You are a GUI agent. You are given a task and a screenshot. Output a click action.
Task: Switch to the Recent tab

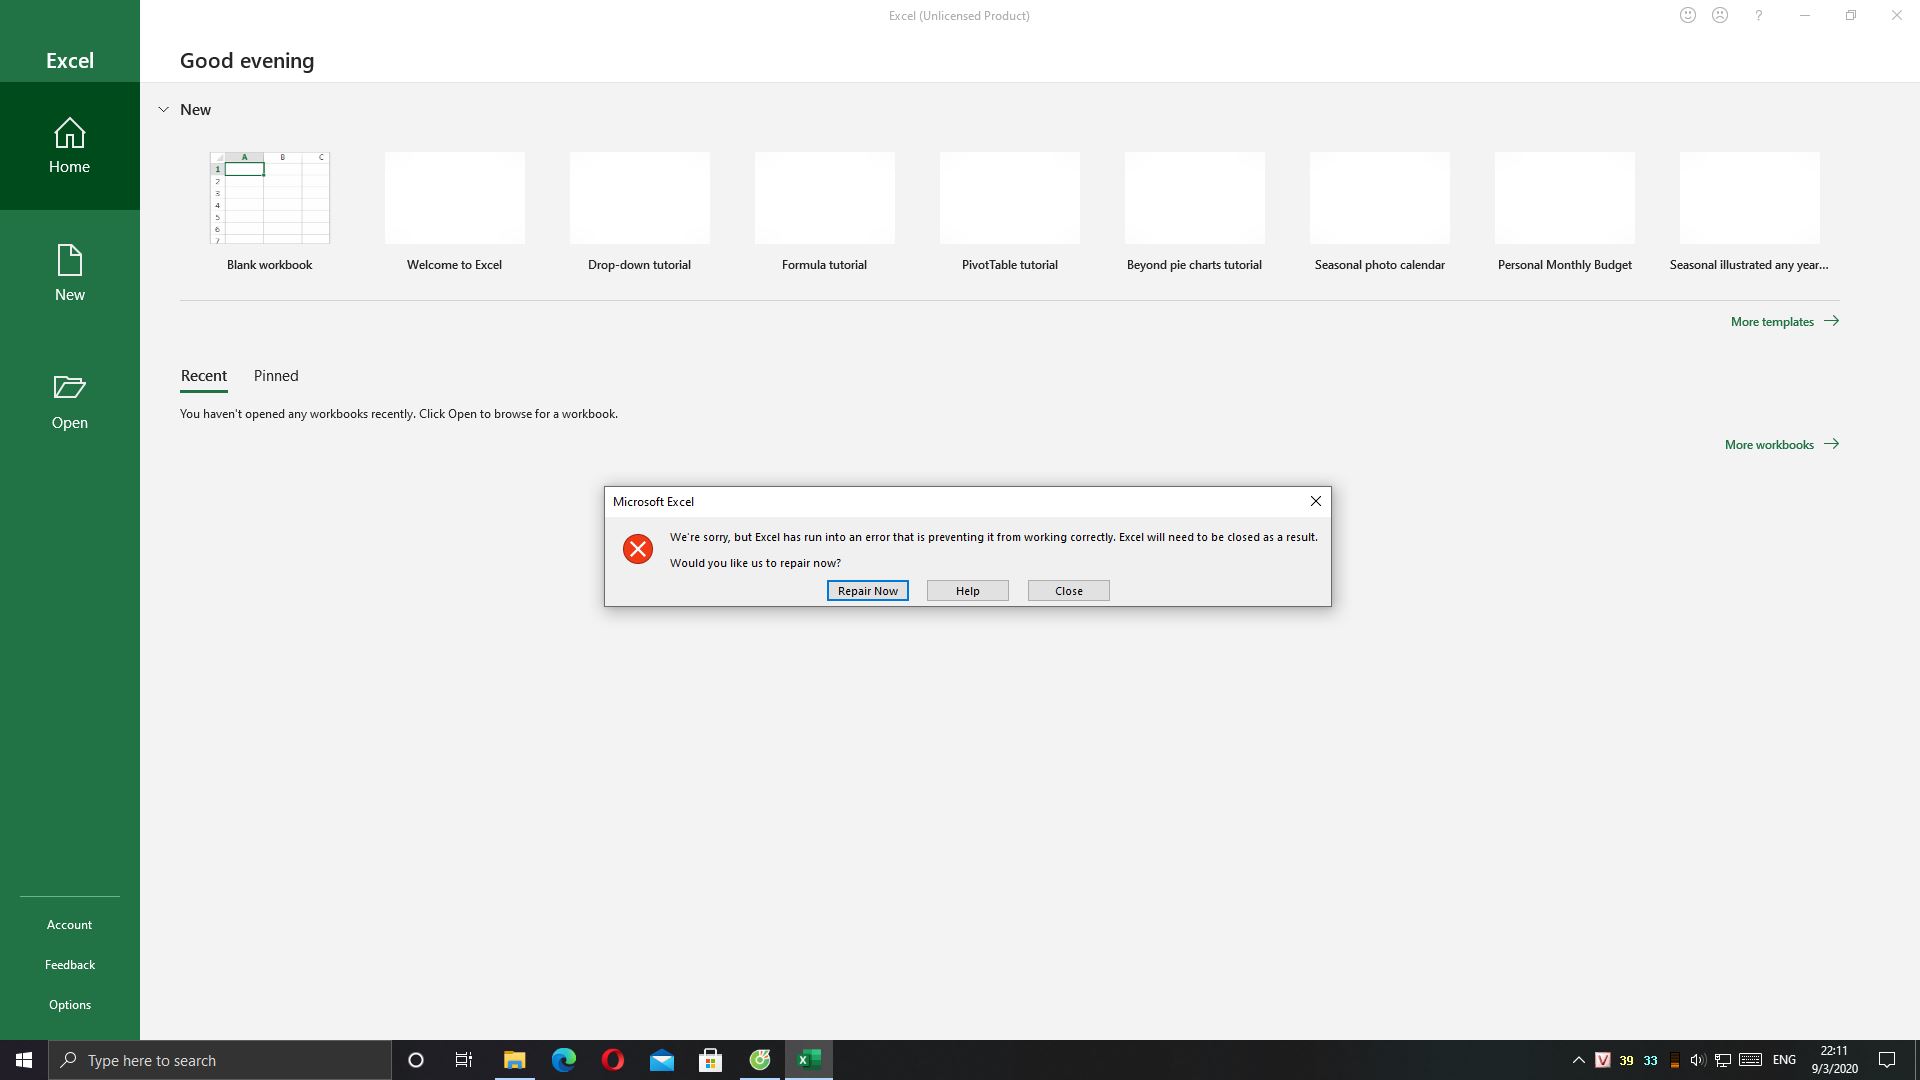click(204, 376)
